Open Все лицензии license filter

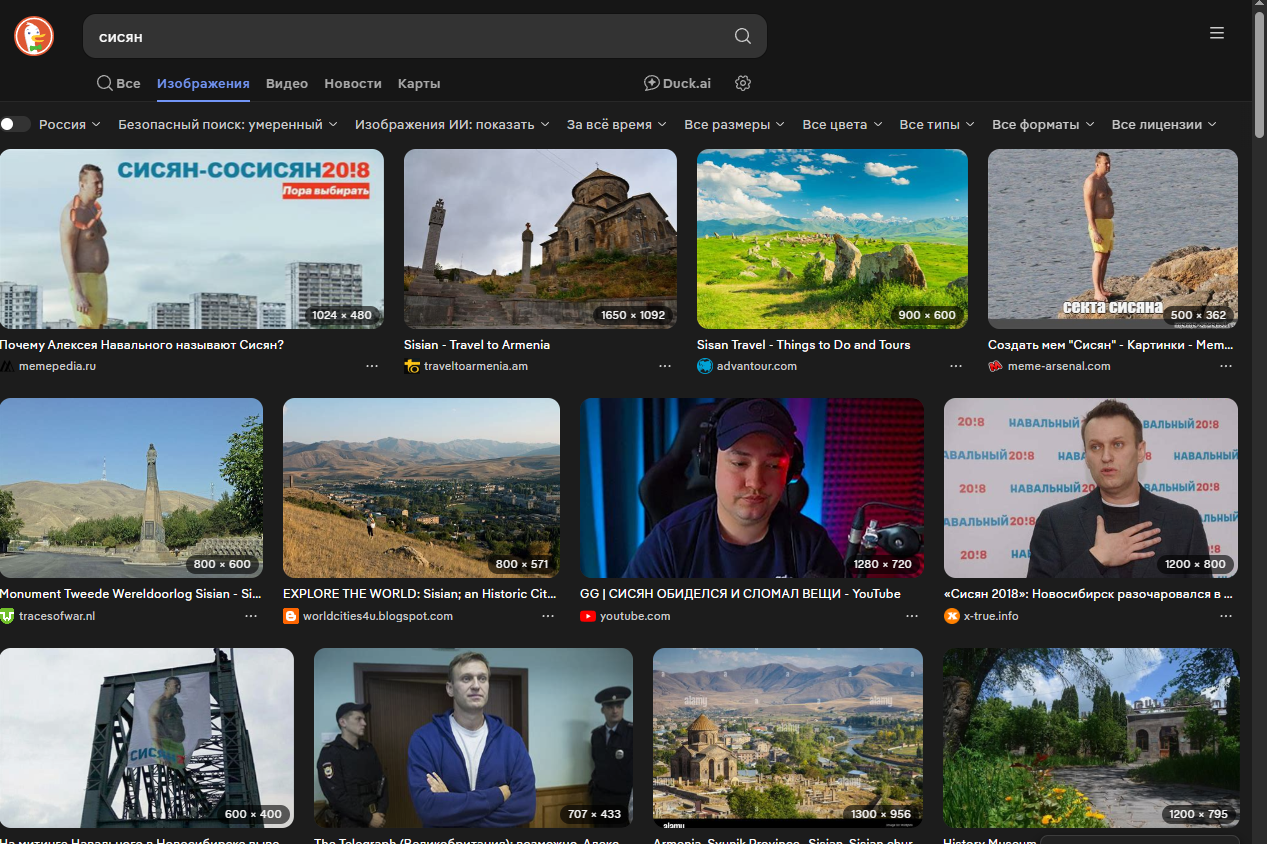click(1164, 124)
